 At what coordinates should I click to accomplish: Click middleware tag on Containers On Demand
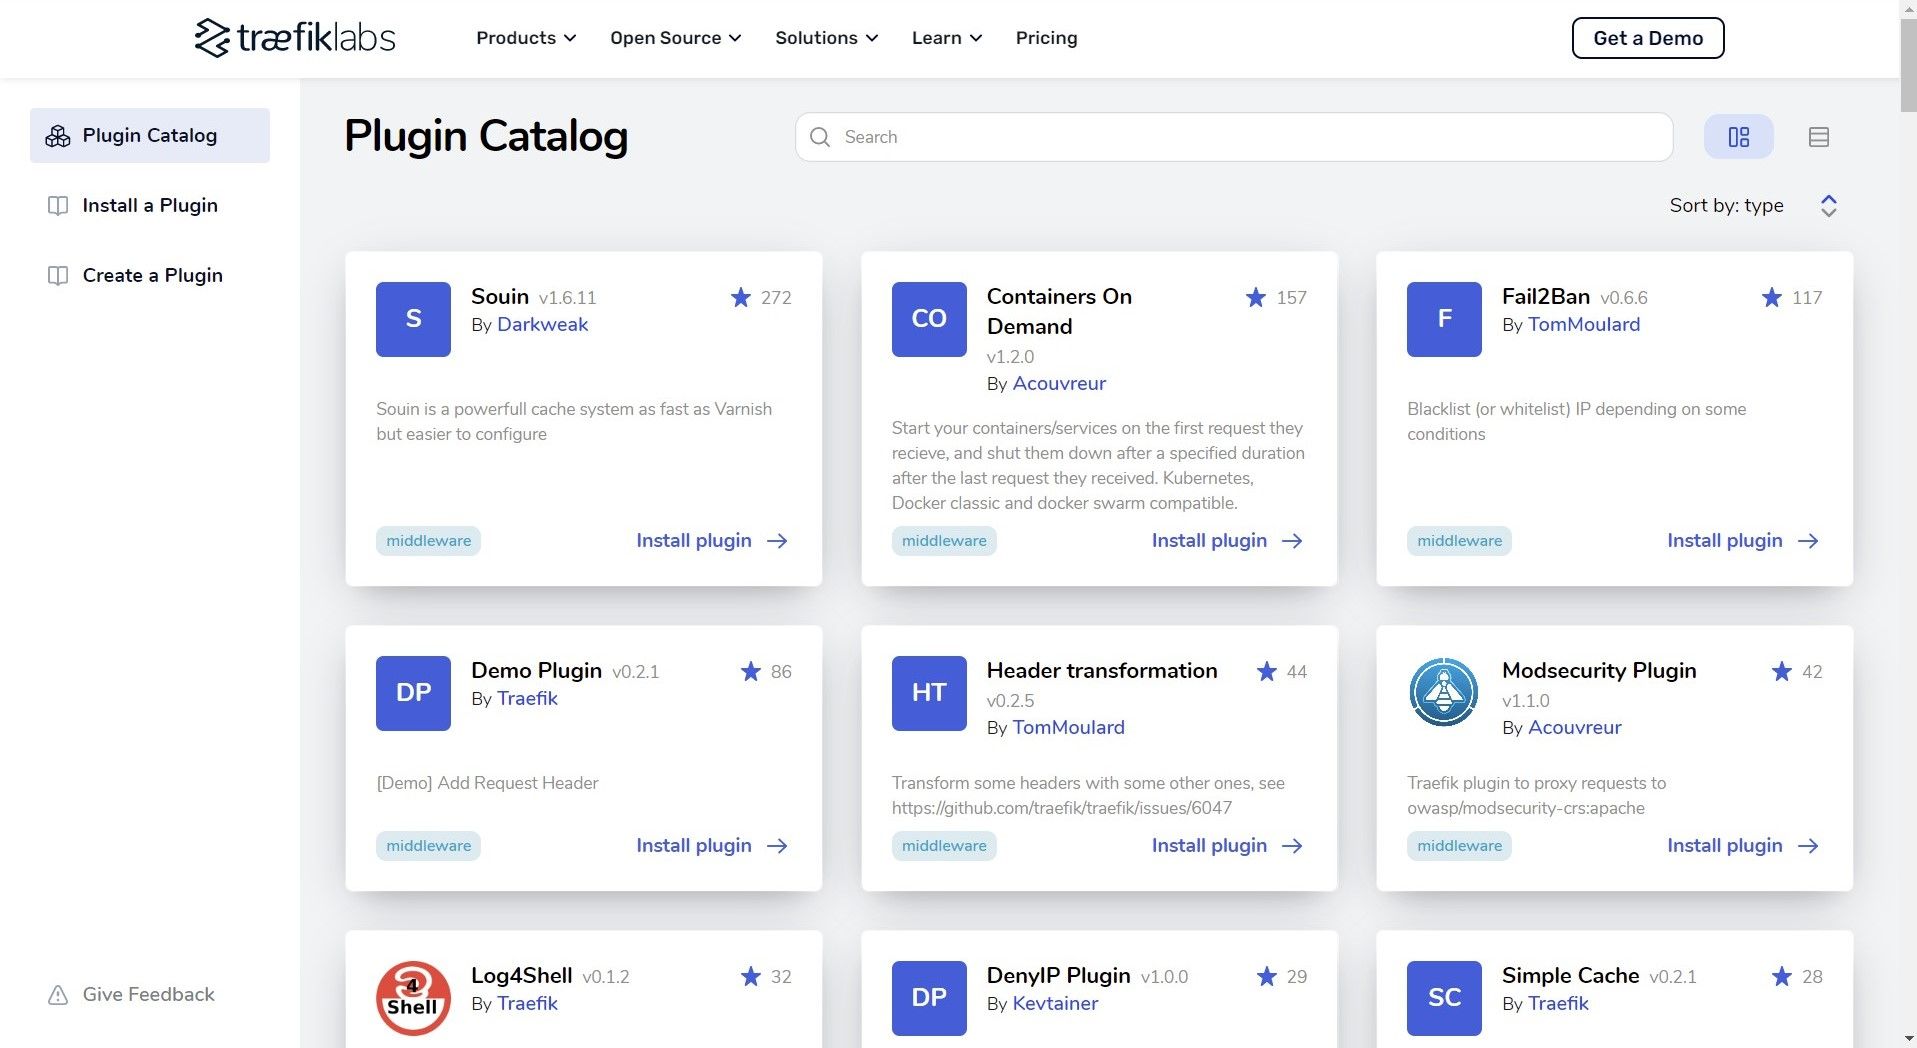tap(944, 541)
